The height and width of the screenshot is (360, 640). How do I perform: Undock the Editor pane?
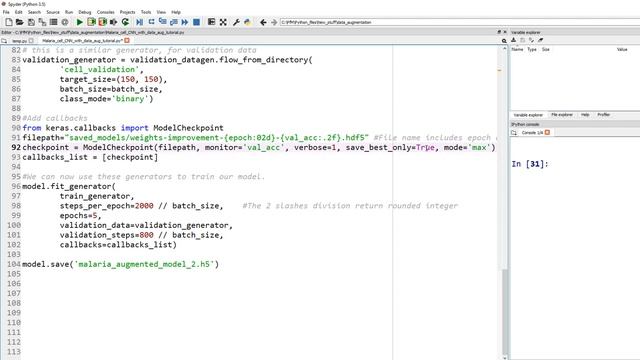499,32
